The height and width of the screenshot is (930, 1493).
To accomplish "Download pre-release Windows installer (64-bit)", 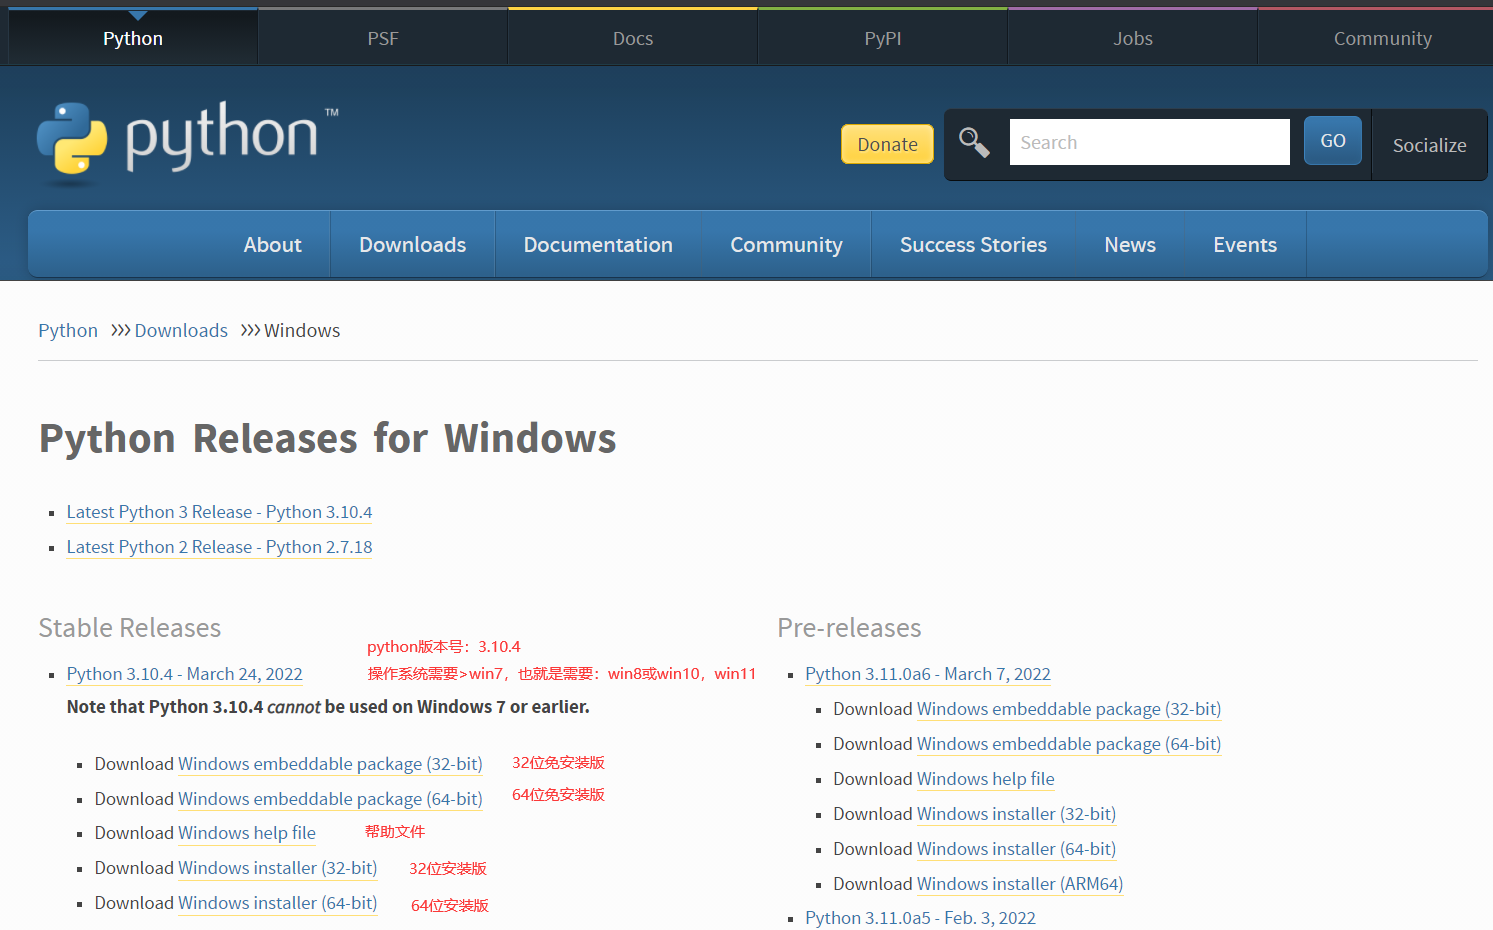I will click(1016, 849).
